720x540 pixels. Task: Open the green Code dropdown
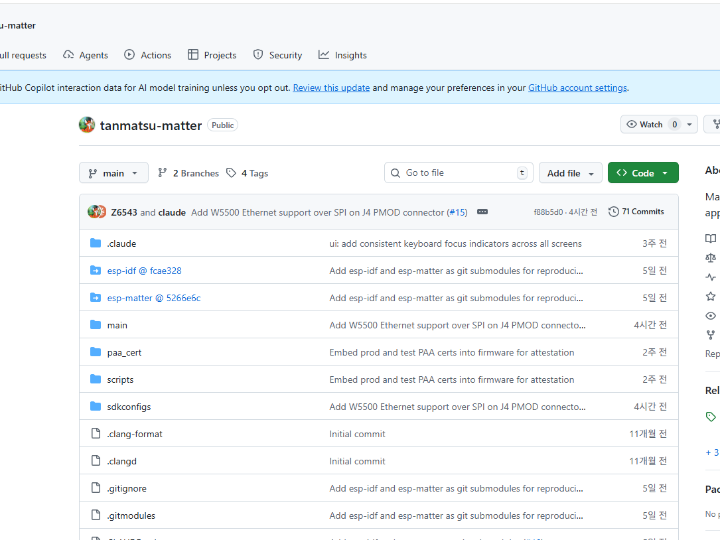(642, 173)
